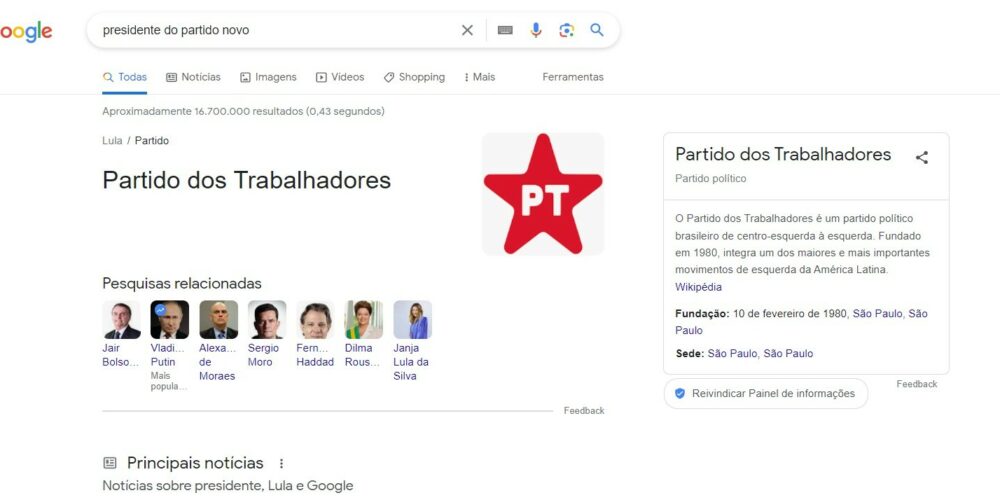Image resolution: width=1000 pixels, height=500 pixels.
Task: Clear the search box with the X icon
Action: pos(467,30)
